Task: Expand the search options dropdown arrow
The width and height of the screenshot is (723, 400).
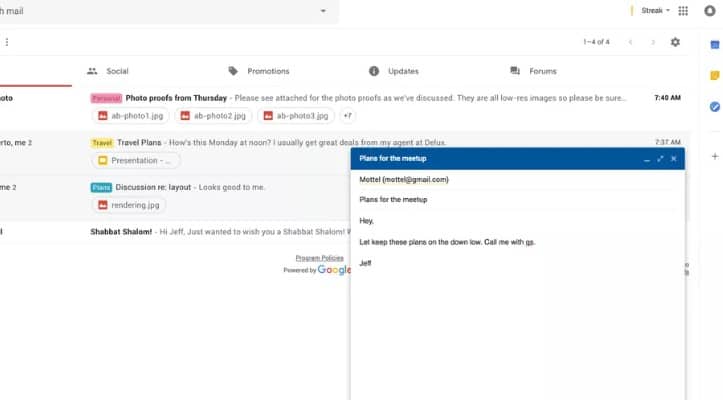Action: [323, 11]
